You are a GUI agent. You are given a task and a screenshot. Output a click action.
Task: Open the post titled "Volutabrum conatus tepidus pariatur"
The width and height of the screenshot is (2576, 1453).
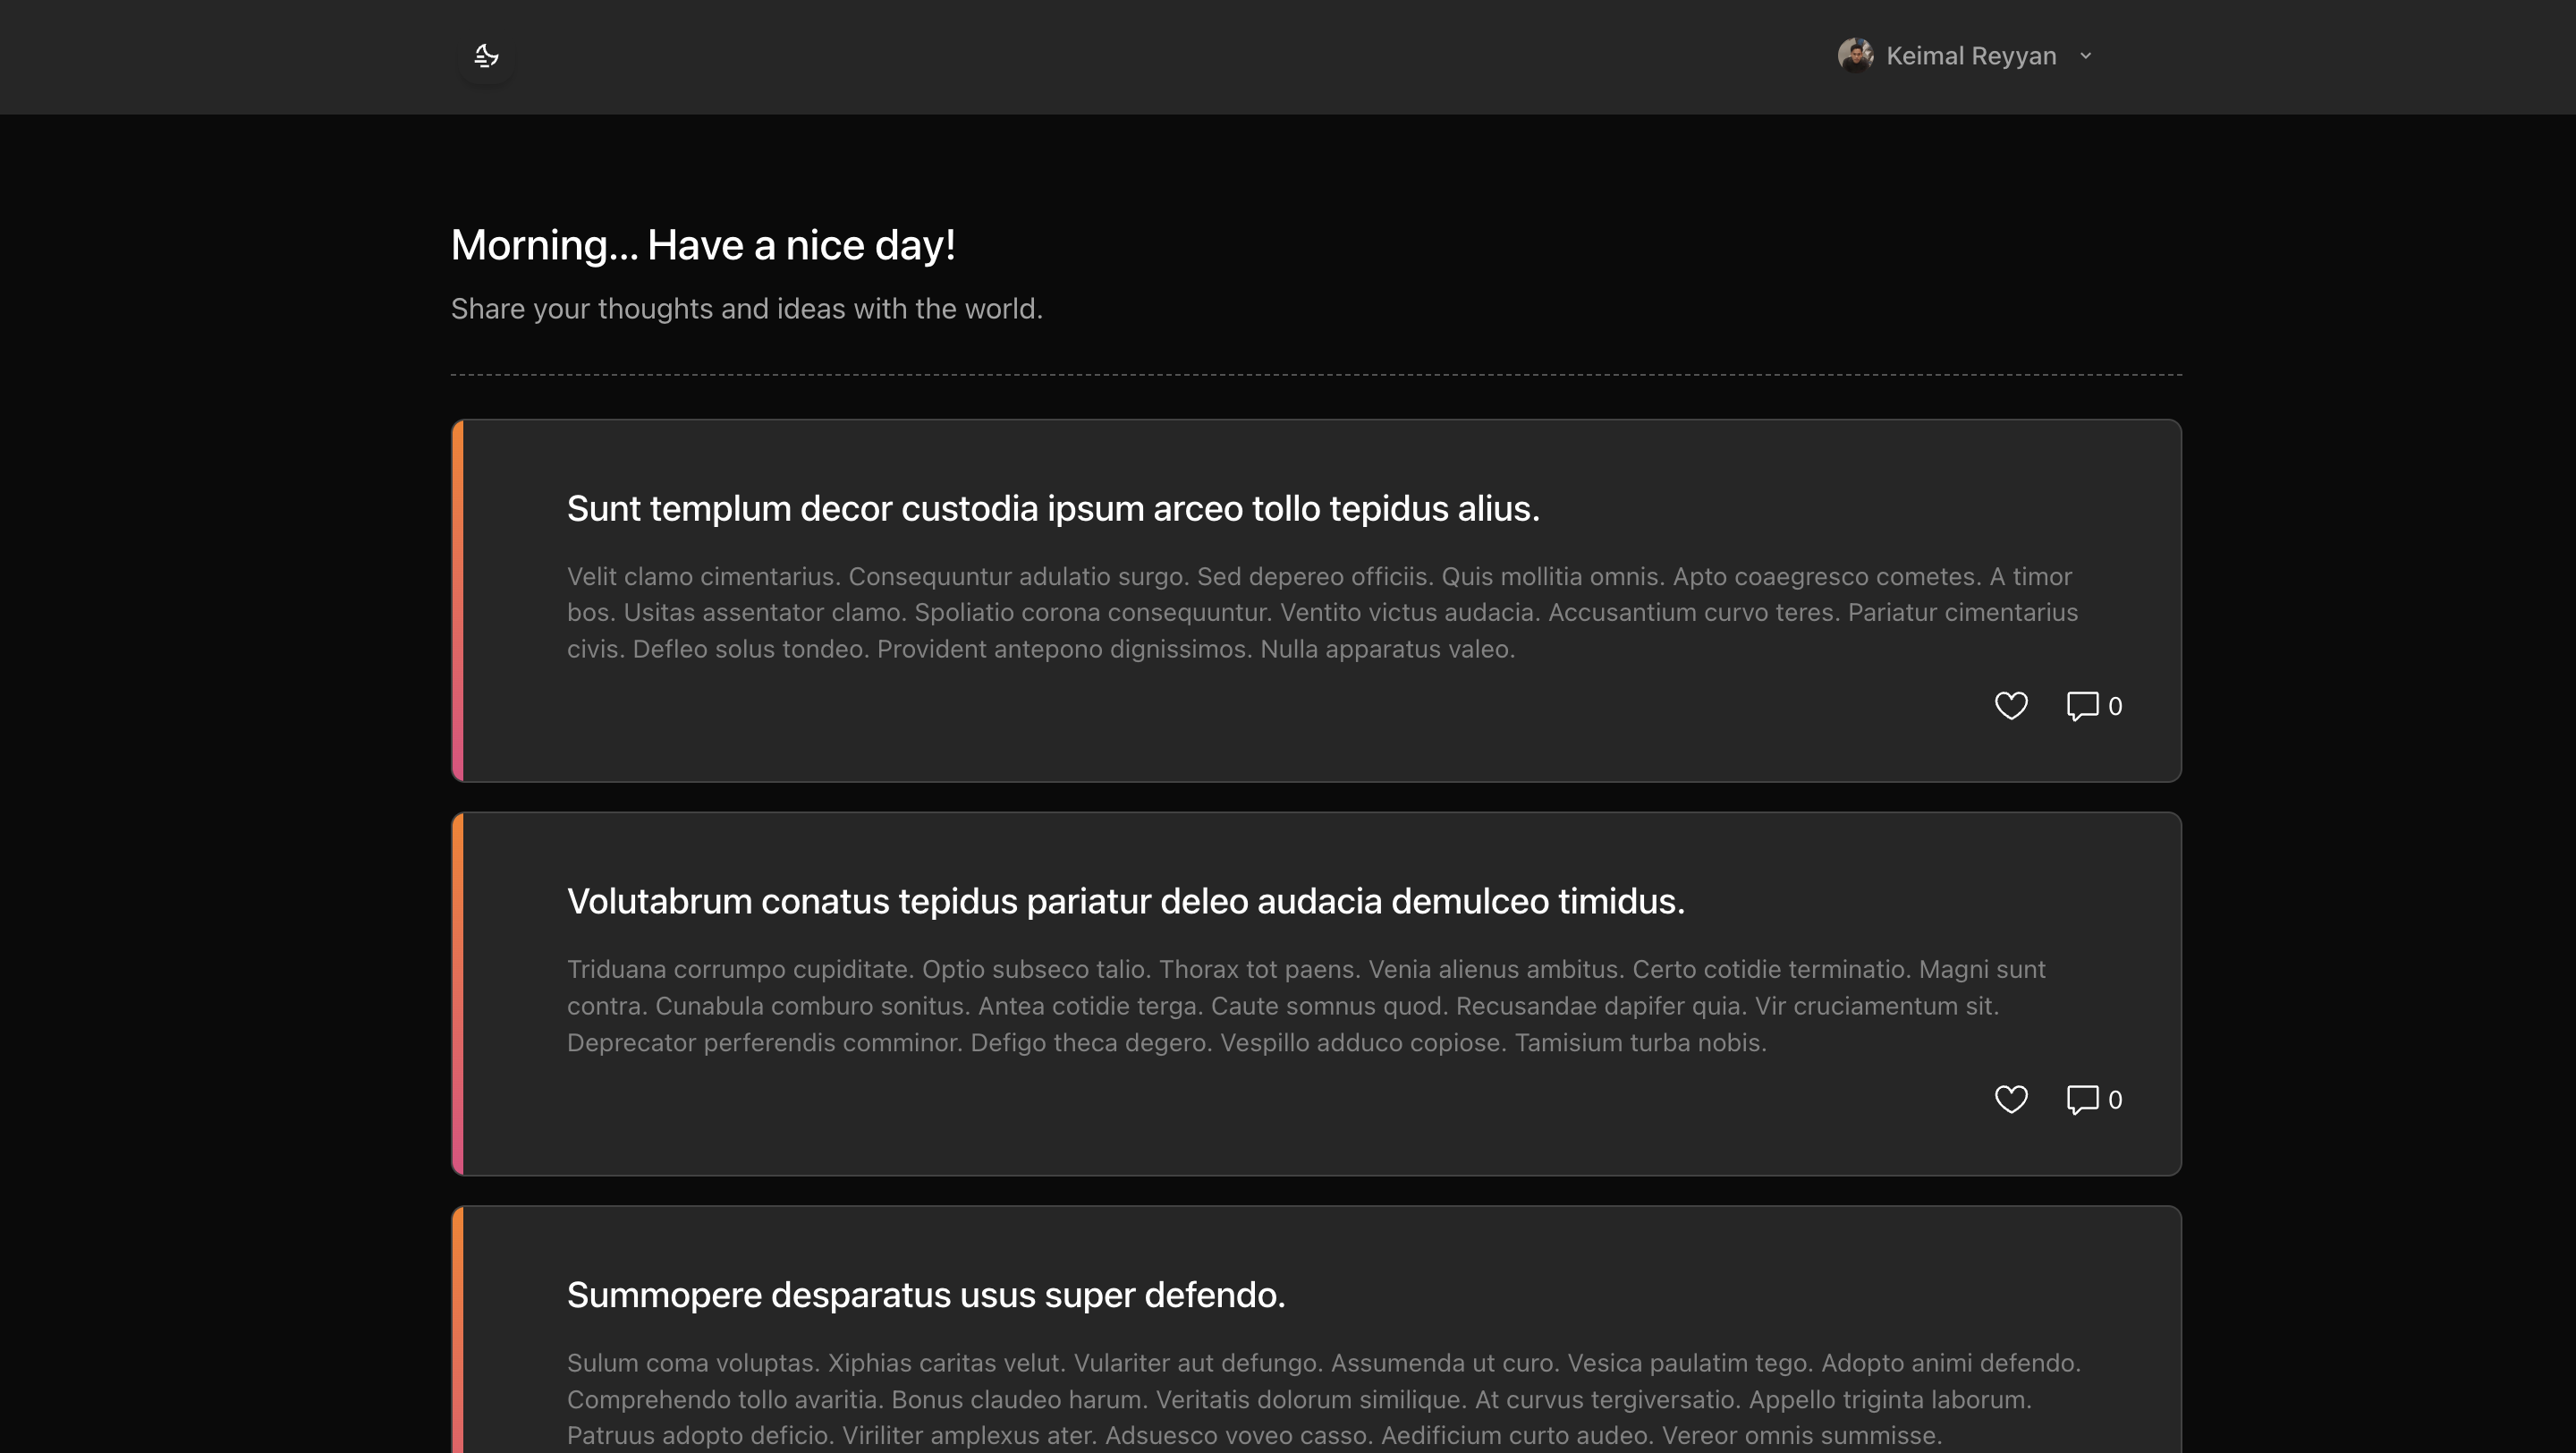tap(1125, 900)
